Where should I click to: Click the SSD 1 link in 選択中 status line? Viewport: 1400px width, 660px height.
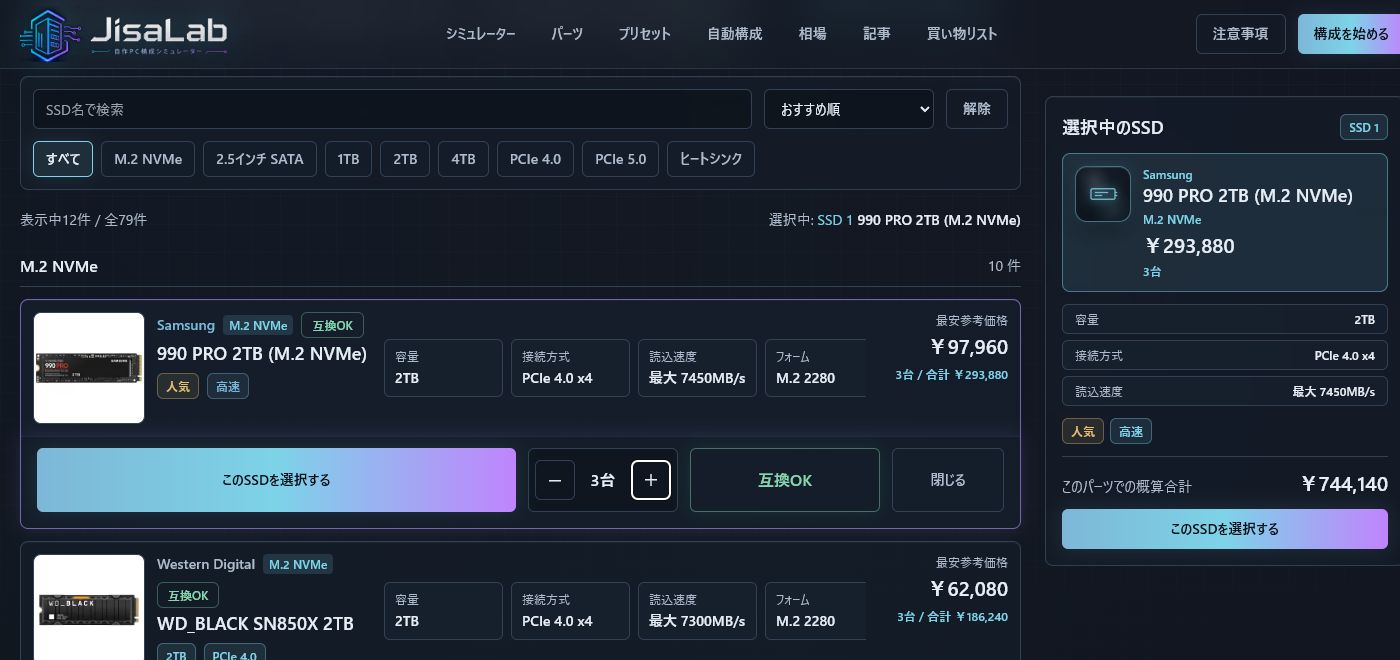pyautogui.click(x=835, y=220)
